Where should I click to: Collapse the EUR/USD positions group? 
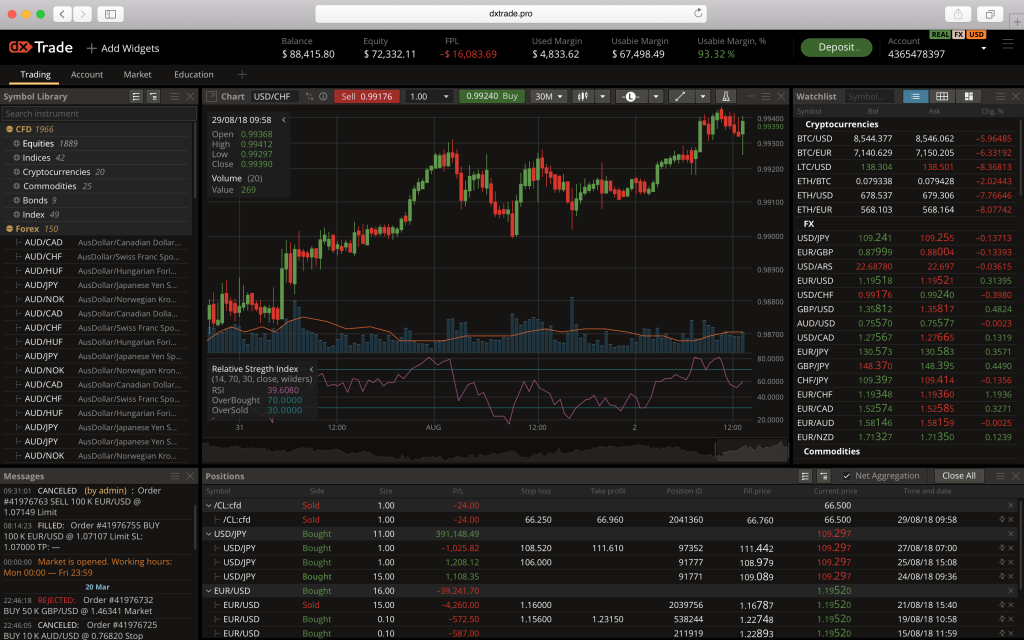(209, 591)
